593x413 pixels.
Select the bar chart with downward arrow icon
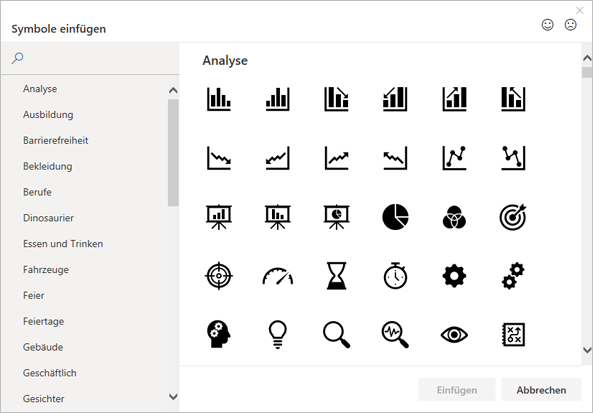(336, 99)
